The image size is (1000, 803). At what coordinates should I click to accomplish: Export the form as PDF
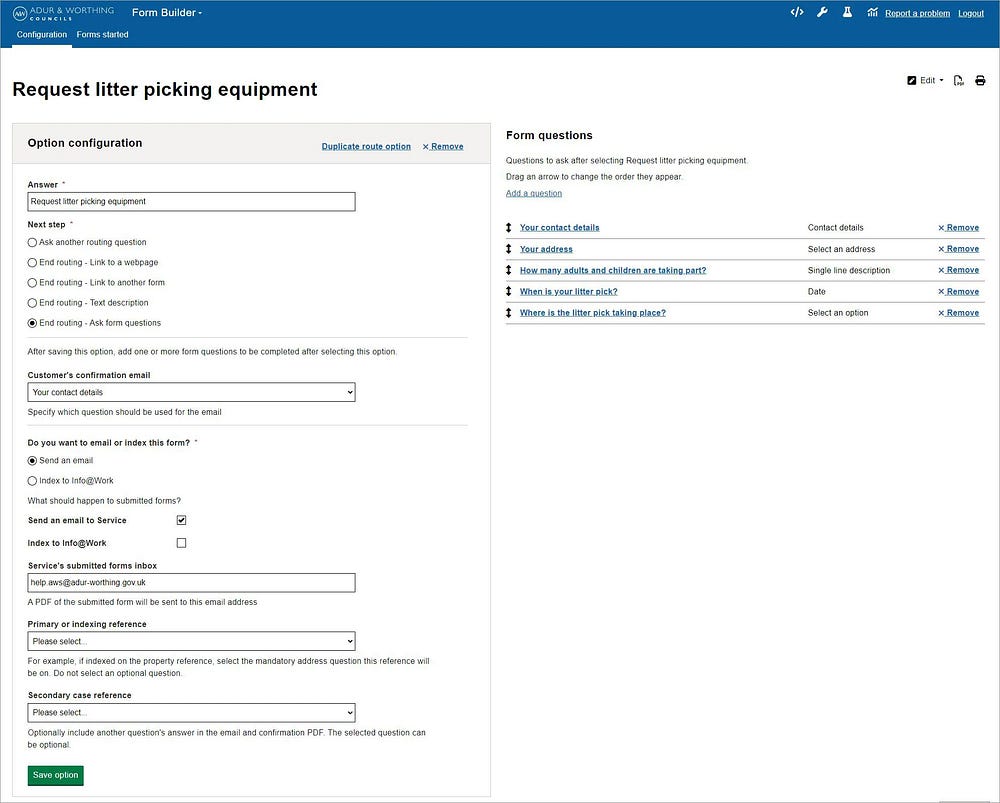(x=958, y=81)
